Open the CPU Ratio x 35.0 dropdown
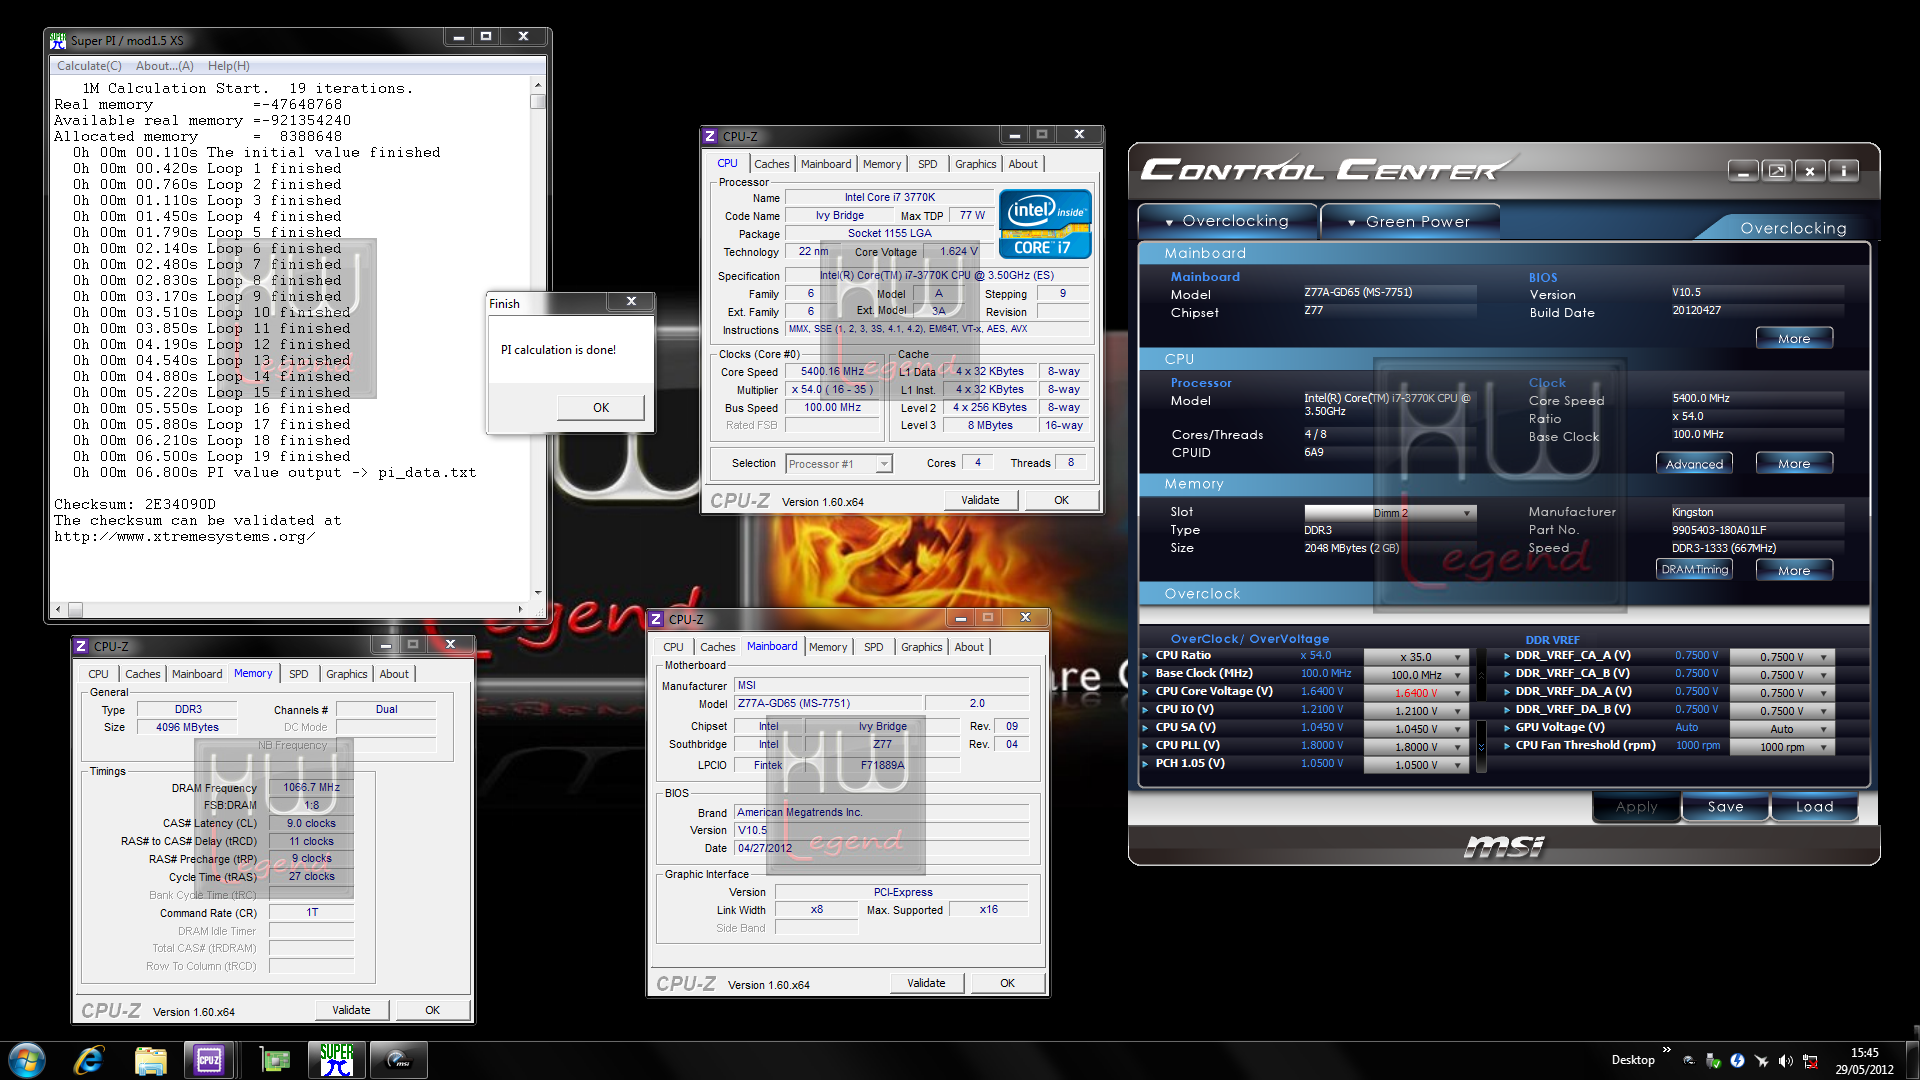1920x1080 pixels. click(1415, 657)
